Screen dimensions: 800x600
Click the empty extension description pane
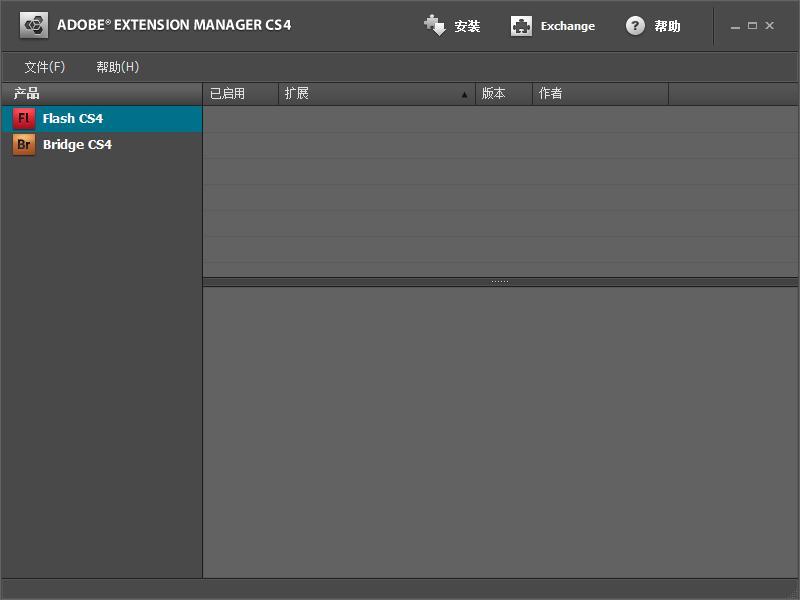tap(500, 430)
